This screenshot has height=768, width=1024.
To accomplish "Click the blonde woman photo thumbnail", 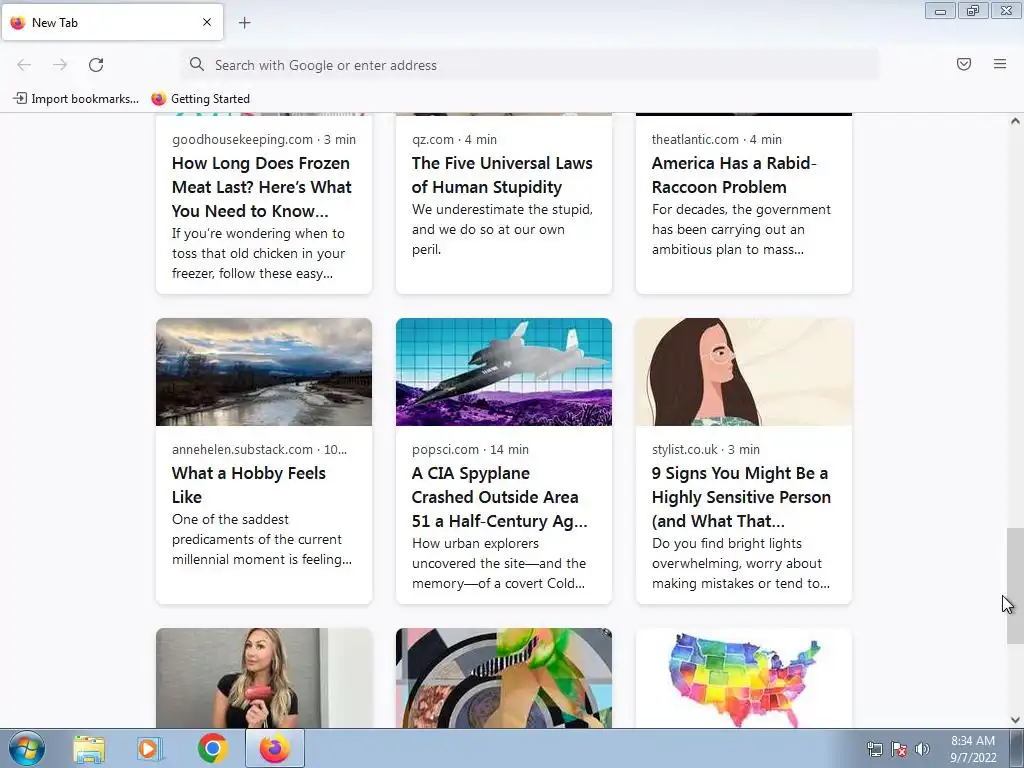I will (x=264, y=678).
